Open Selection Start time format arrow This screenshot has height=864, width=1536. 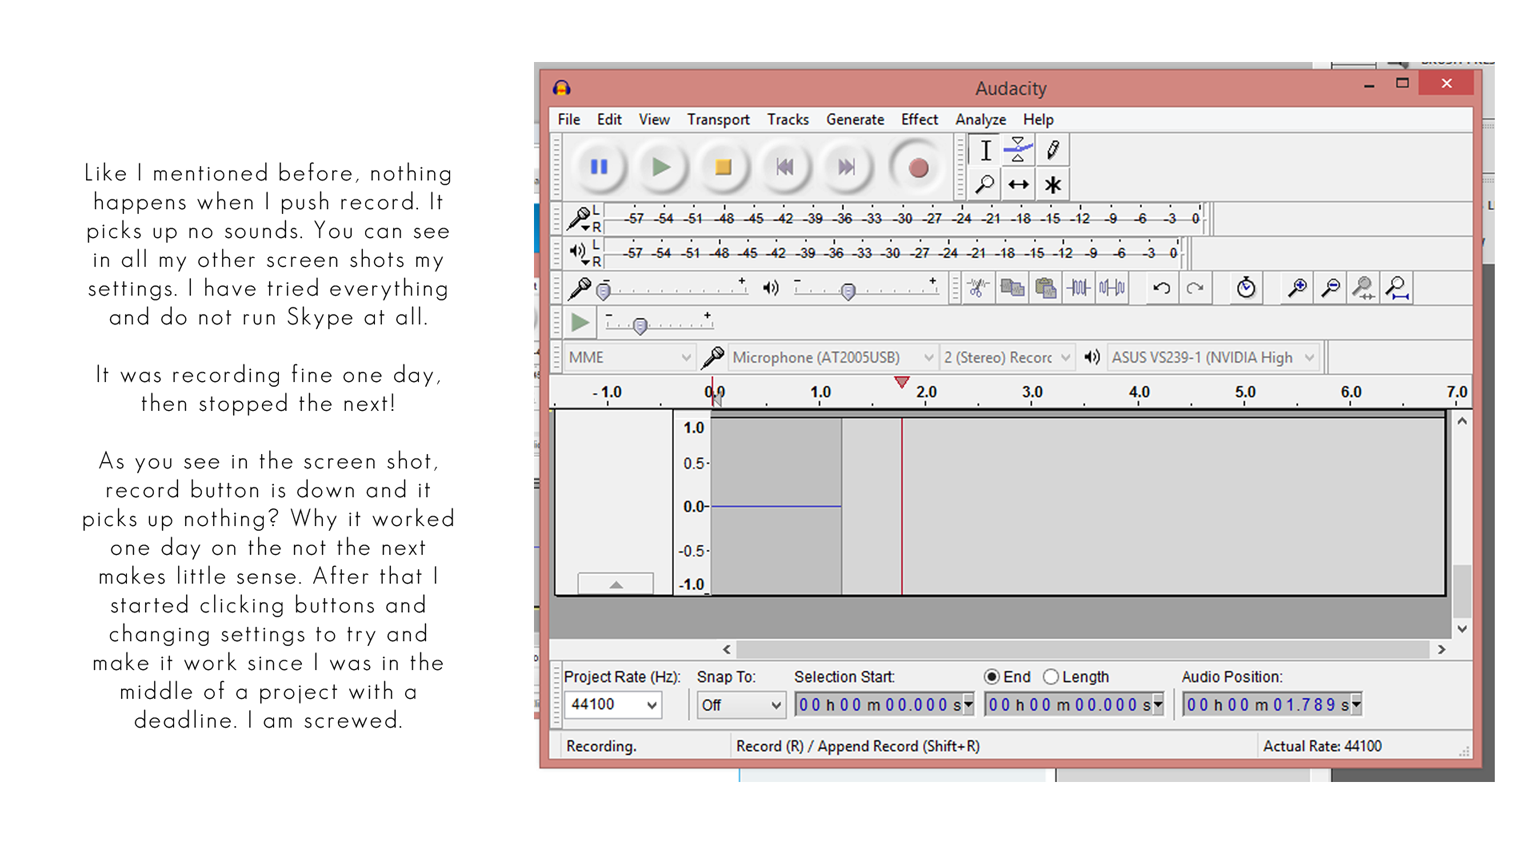coord(968,705)
